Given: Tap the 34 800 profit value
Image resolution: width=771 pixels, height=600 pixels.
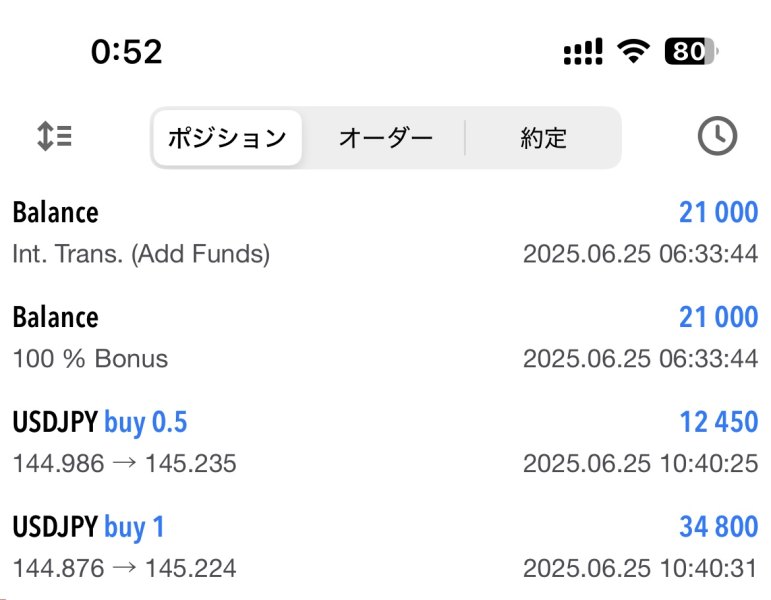Looking at the screenshot, I should pos(718,527).
